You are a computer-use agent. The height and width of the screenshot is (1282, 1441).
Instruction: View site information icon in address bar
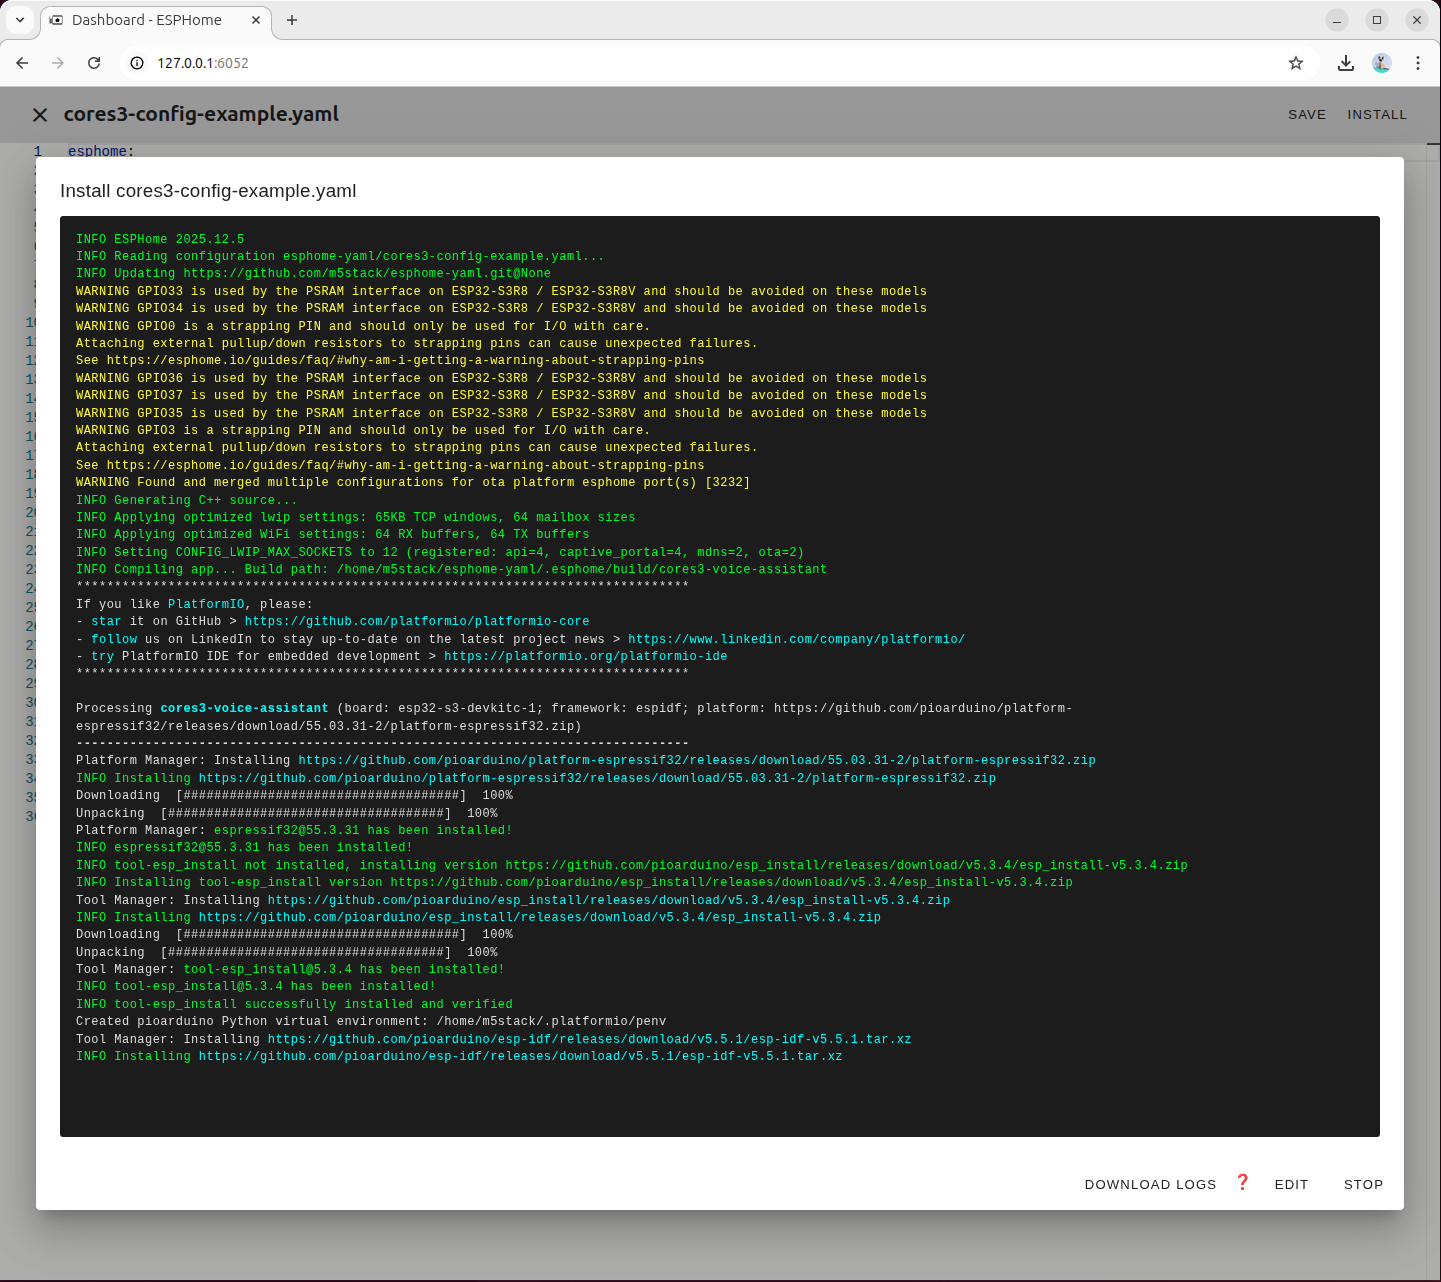pos(138,63)
